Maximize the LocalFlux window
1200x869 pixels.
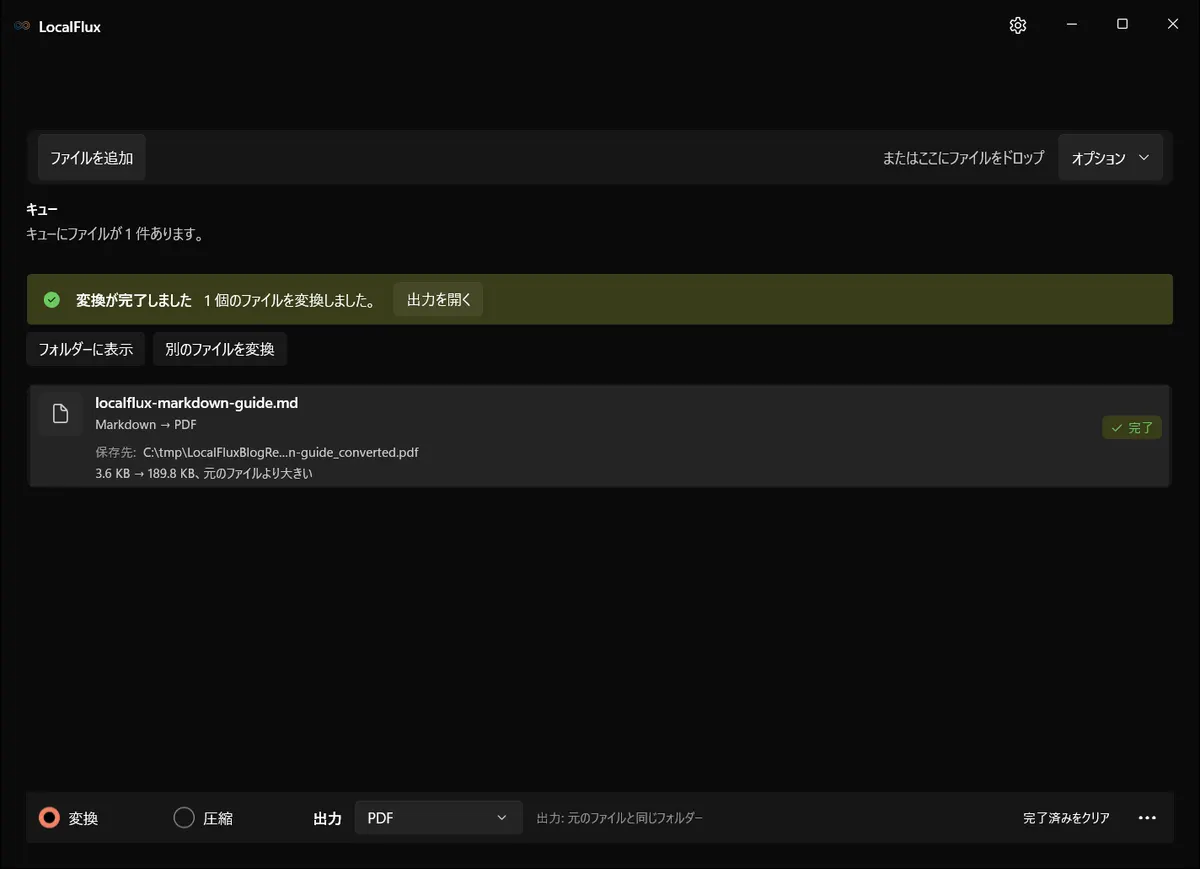[x=1122, y=25]
